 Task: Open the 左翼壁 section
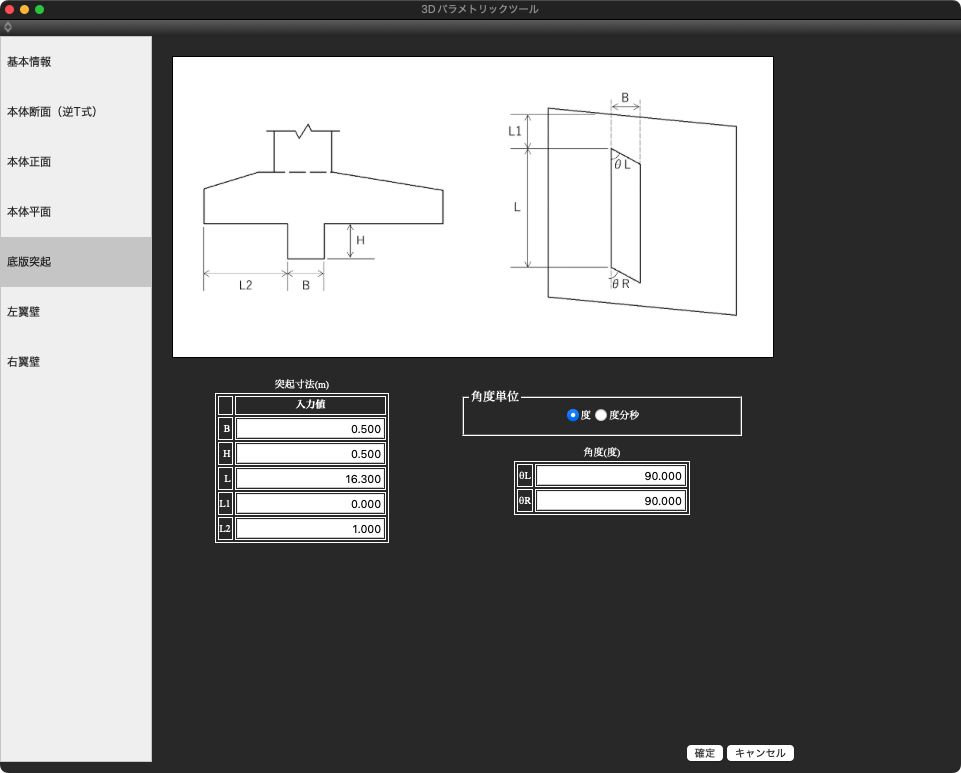pos(75,312)
